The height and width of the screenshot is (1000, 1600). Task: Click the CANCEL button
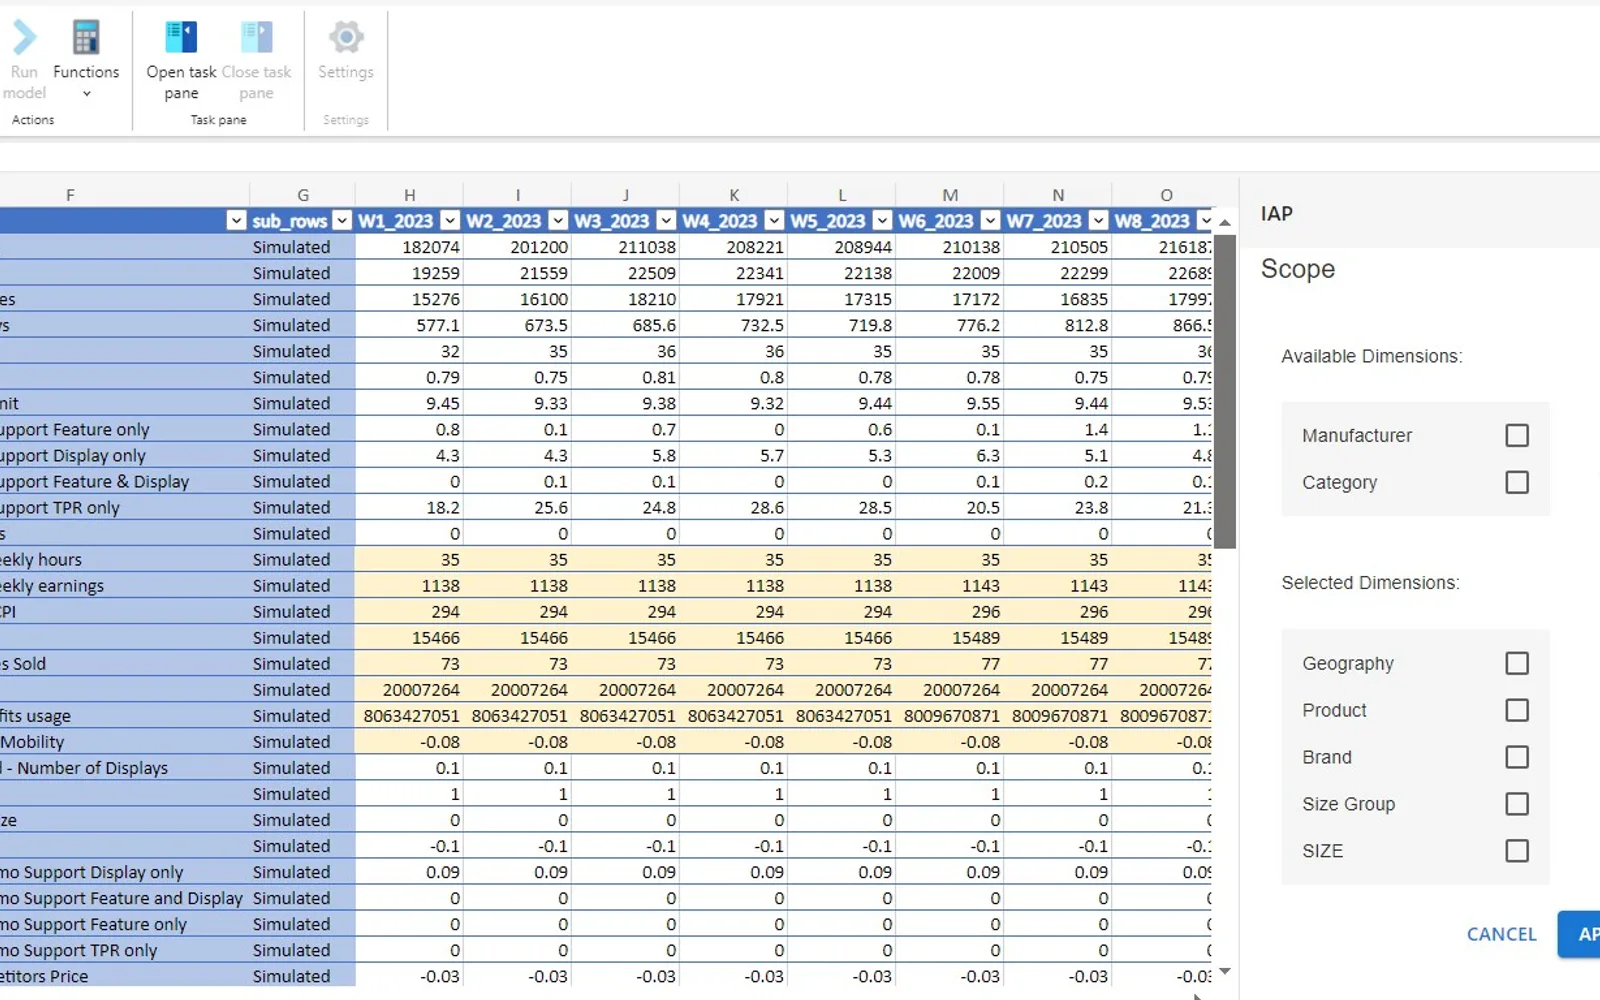click(x=1501, y=934)
